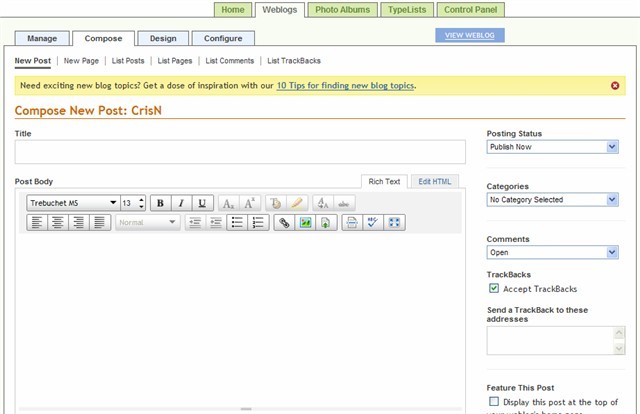640x414 pixels.
Task: Toggle bold formatting in the editor
Action: click(x=160, y=202)
